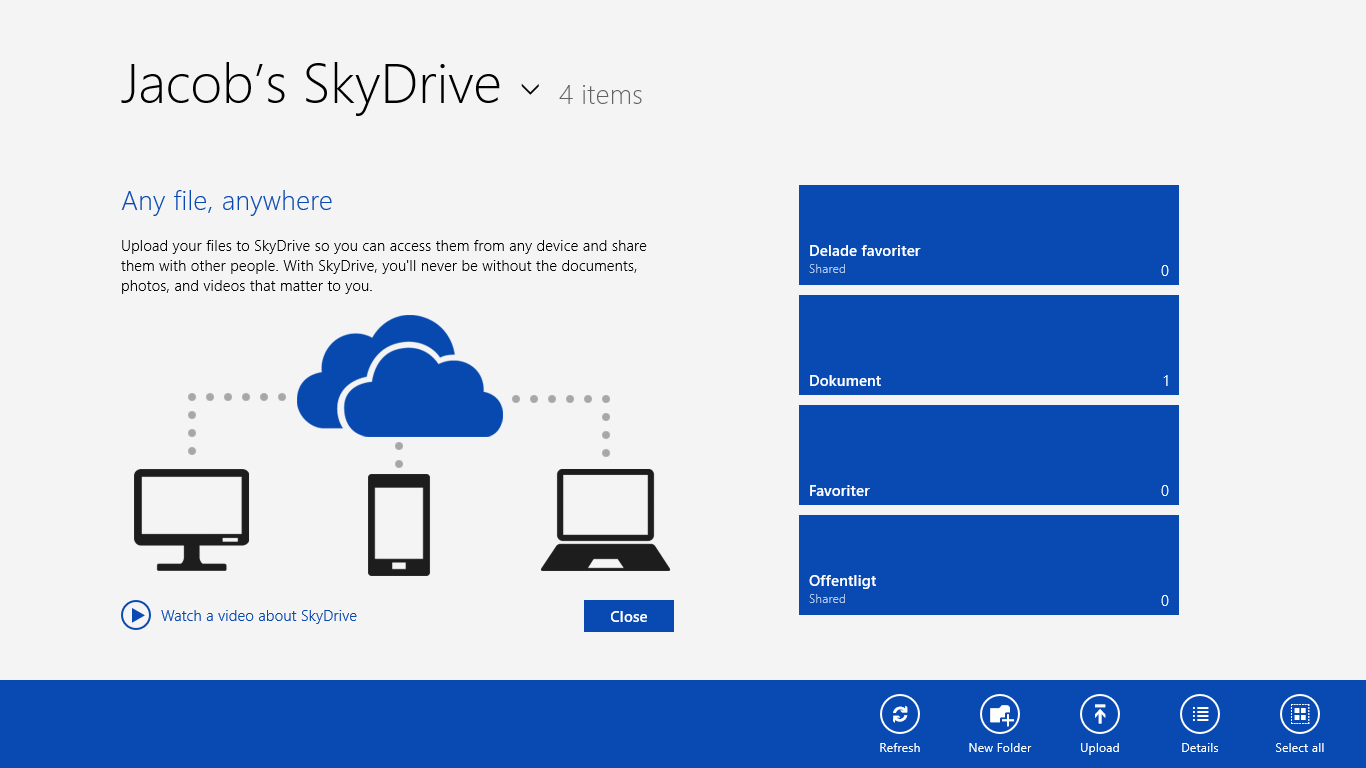Open the Offentligt shared folder
The height and width of the screenshot is (768, 1366).
pyautogui.click(x=988, y=565)
